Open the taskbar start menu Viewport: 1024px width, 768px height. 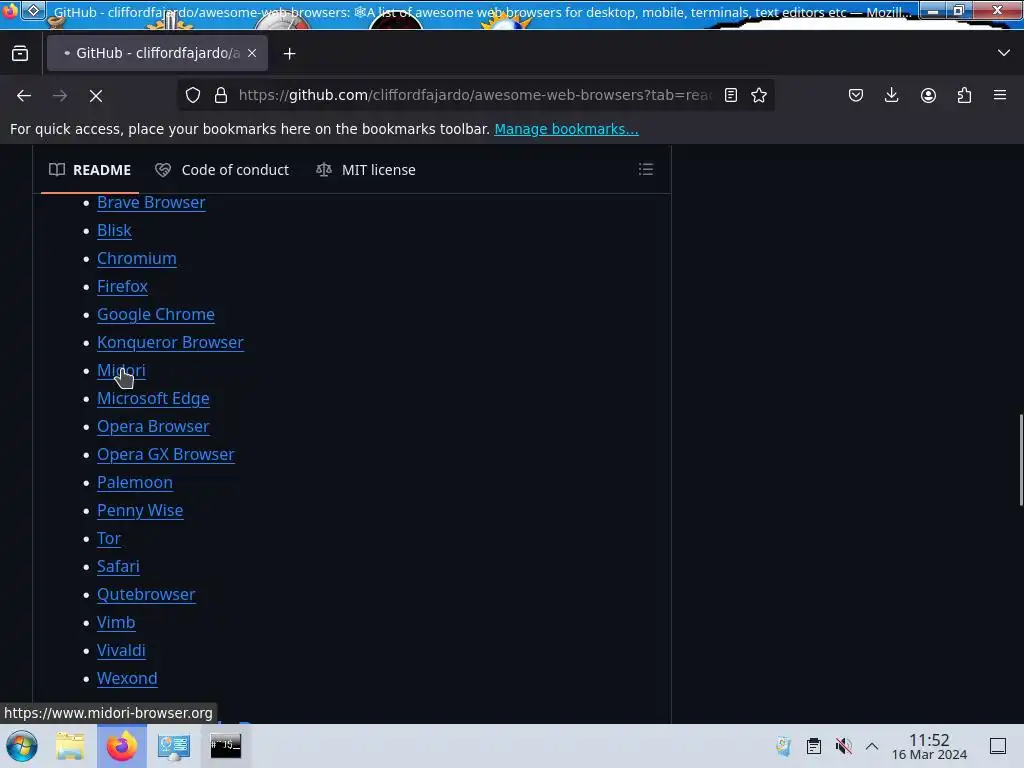click(x=22, y=746)
